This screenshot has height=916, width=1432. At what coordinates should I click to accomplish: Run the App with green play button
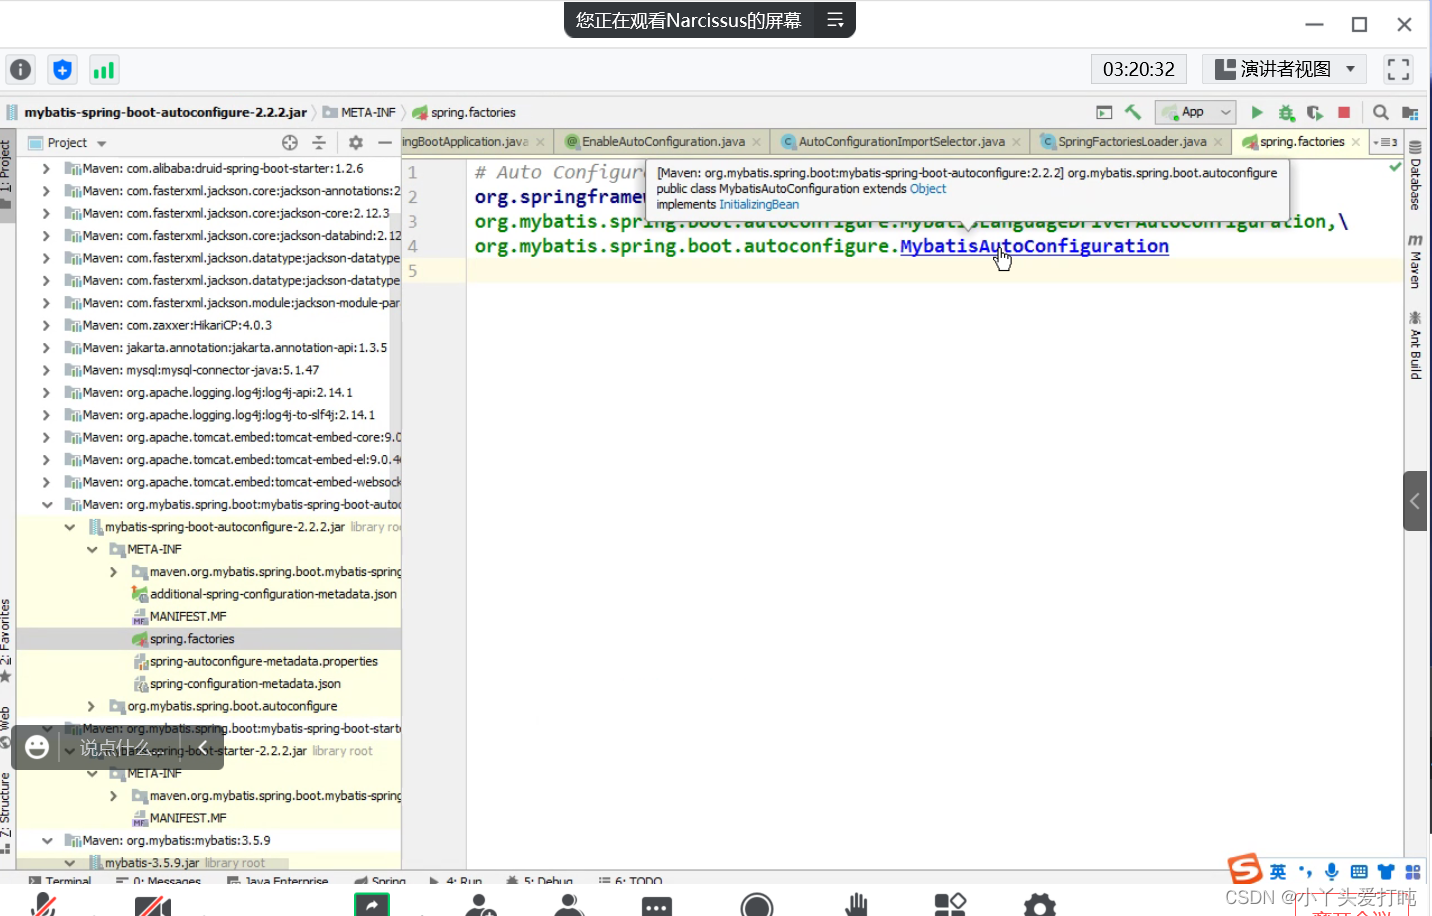pyautogui.click(x=1257, y=112)
